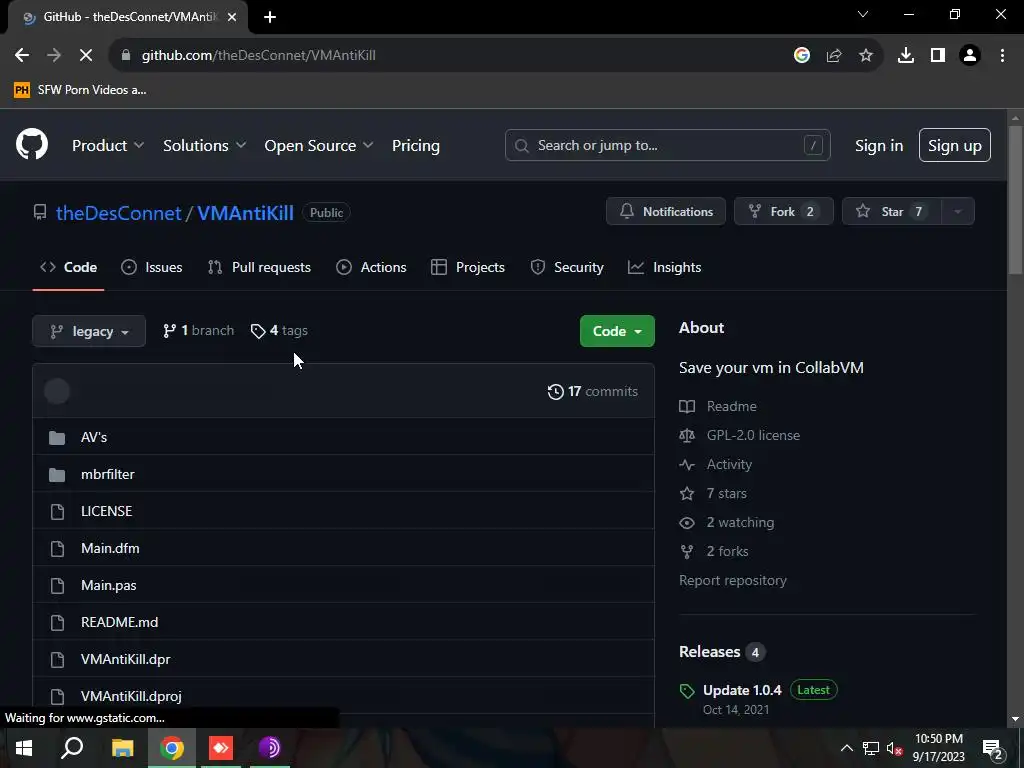The width and height of the screenshot is (1024, 768).
Task: Switch to the Insights tab
Action: (x=665, y=267)
